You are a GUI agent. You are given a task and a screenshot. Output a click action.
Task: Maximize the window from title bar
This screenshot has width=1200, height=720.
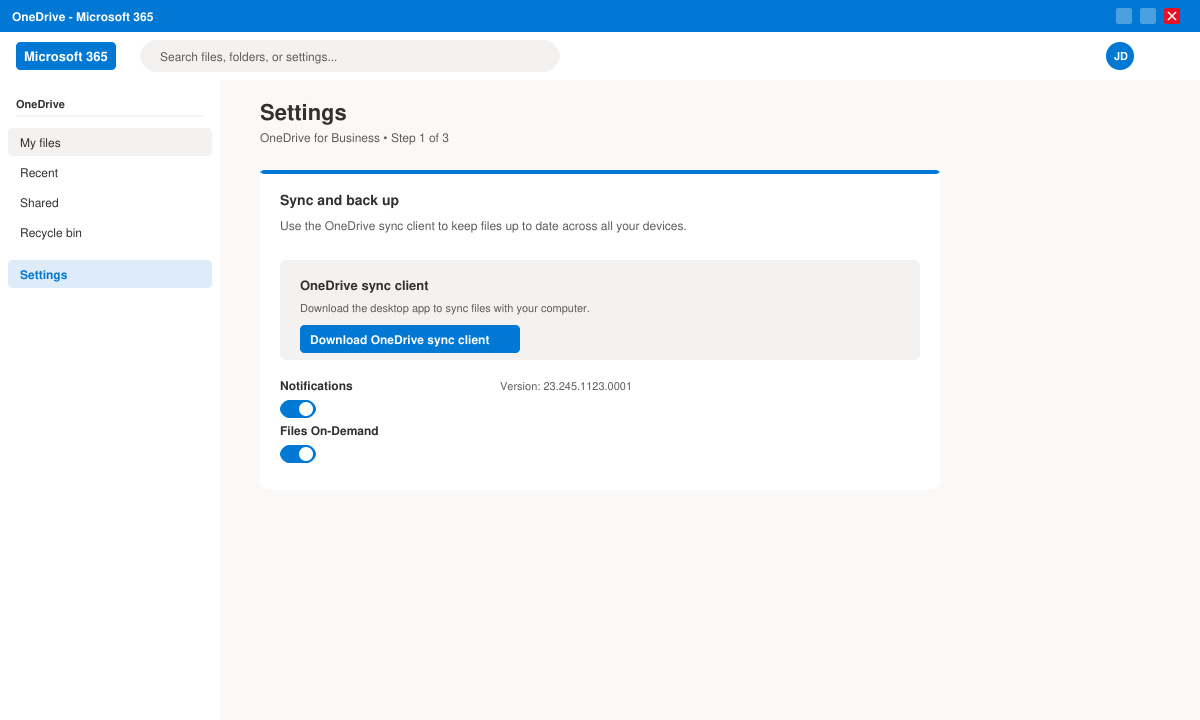click(x=1148, y=16)
